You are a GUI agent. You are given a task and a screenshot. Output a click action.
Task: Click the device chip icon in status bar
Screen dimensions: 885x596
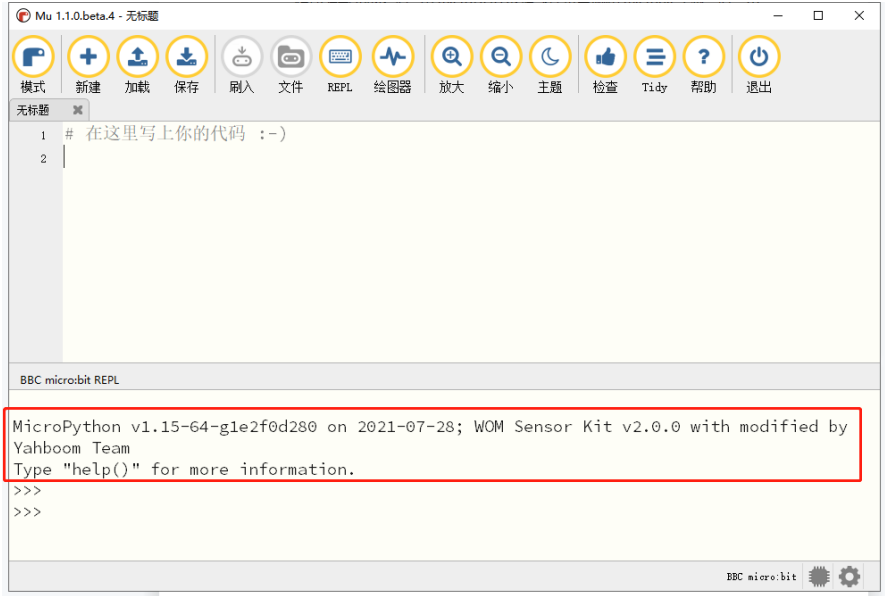point(818,576)
